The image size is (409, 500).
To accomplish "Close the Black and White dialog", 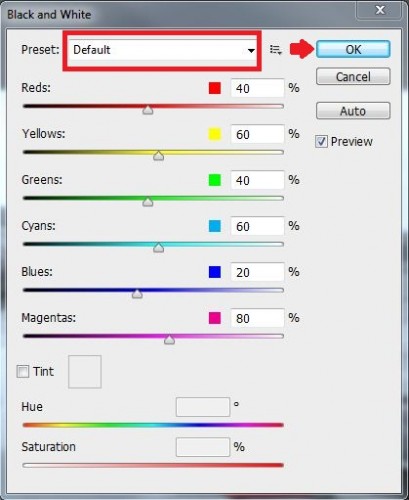I will point(380,11).
